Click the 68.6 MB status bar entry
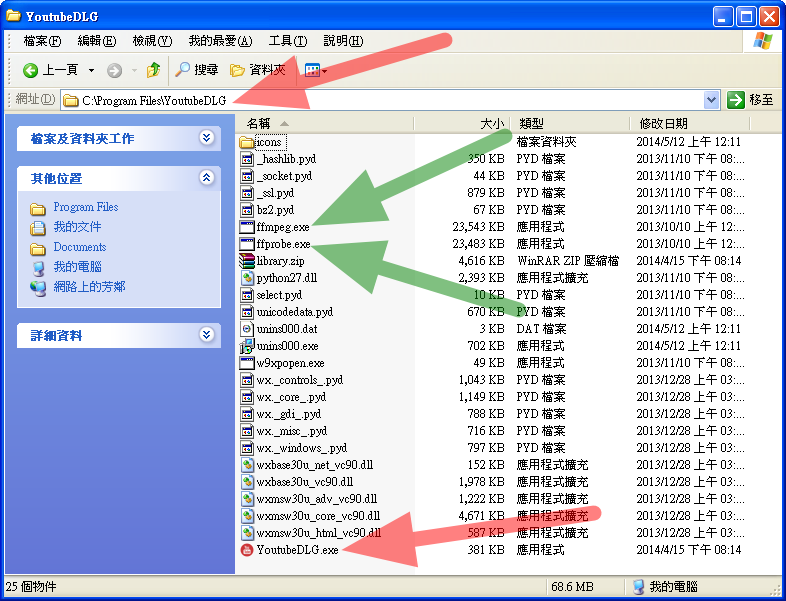Screen dimensions: 786x601 tap(572, 586)
